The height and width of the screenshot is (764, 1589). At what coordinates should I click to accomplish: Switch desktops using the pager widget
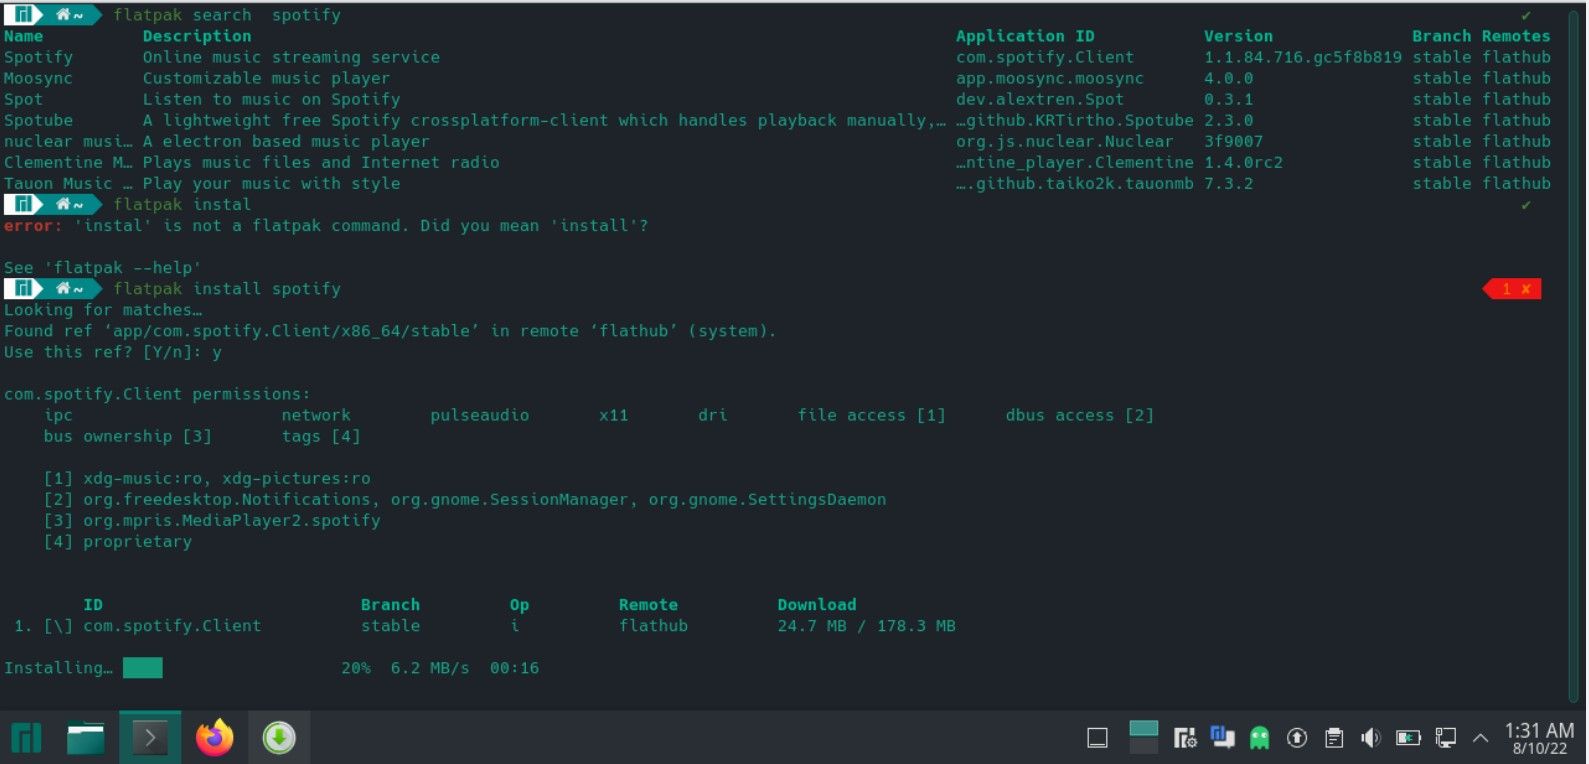tap(1143, 737)
